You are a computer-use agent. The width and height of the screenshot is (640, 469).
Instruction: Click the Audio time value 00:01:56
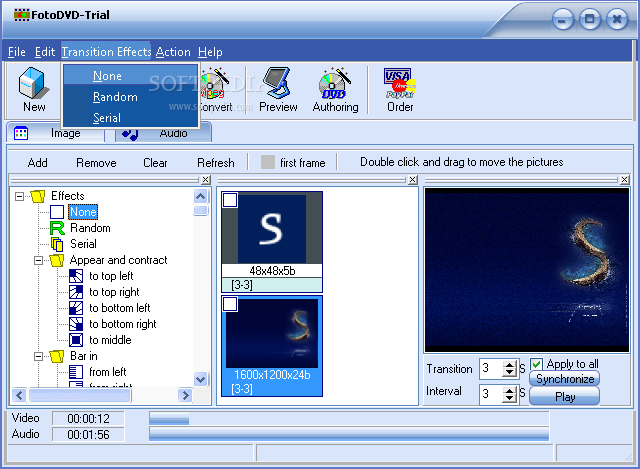click(88, 434)
